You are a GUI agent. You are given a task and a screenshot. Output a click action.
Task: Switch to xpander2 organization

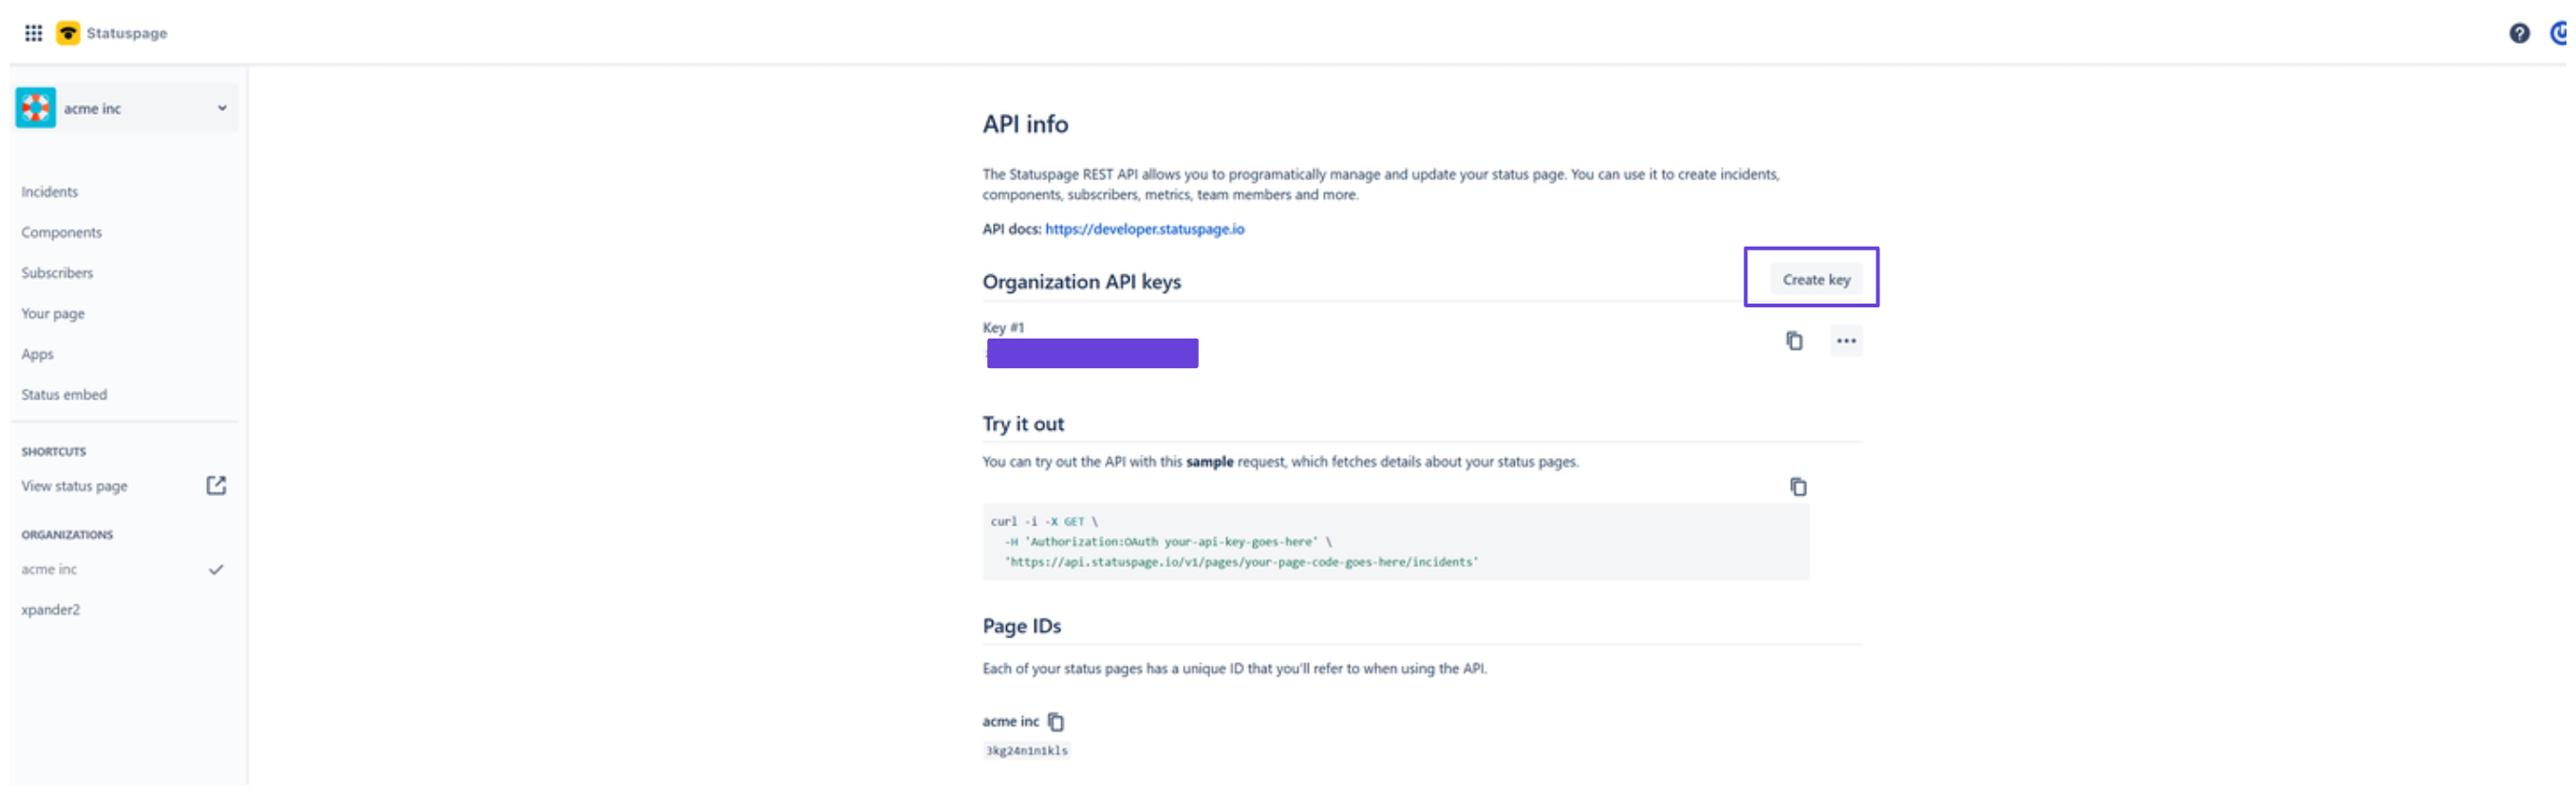51,609
